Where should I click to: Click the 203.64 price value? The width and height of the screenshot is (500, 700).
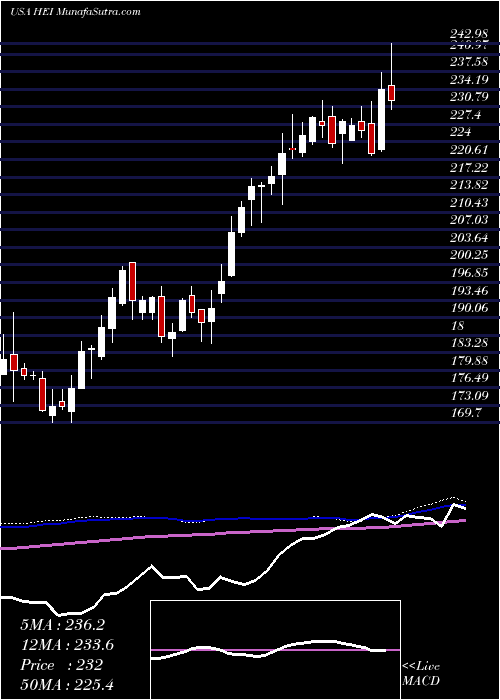pyautogui.click(x=470, y=238)
